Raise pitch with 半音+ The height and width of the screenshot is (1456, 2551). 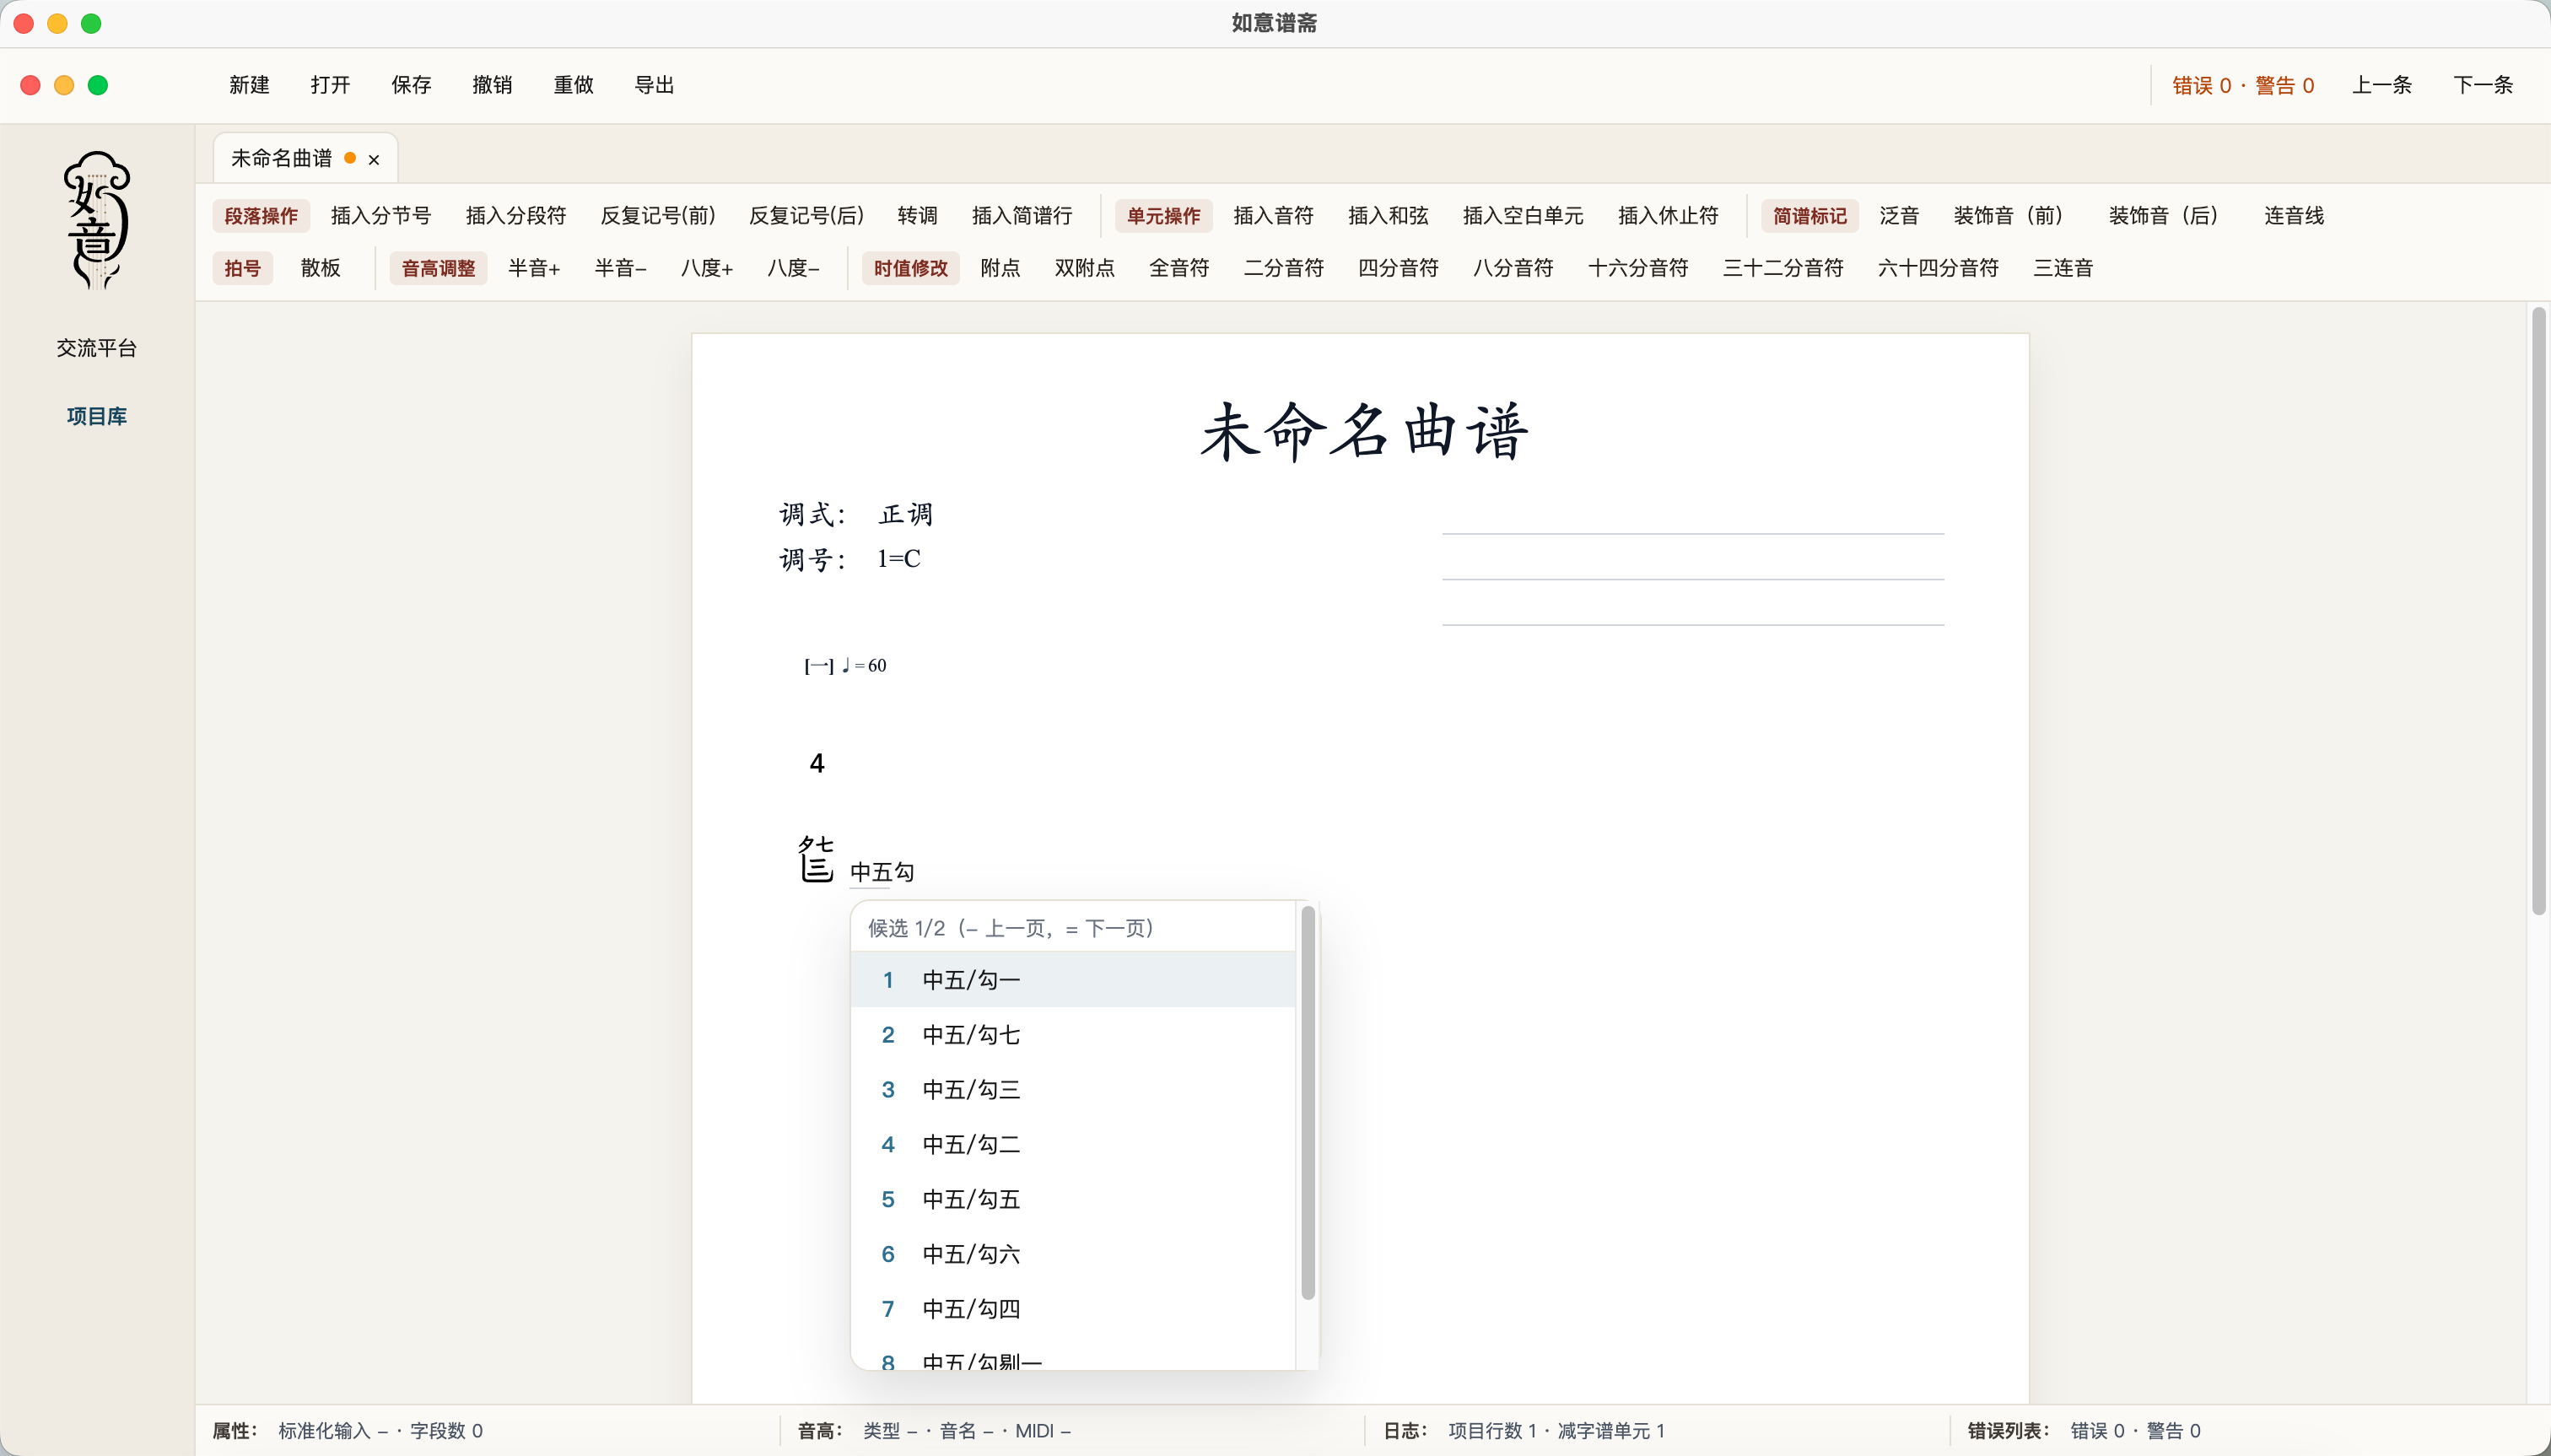(534, 268)
